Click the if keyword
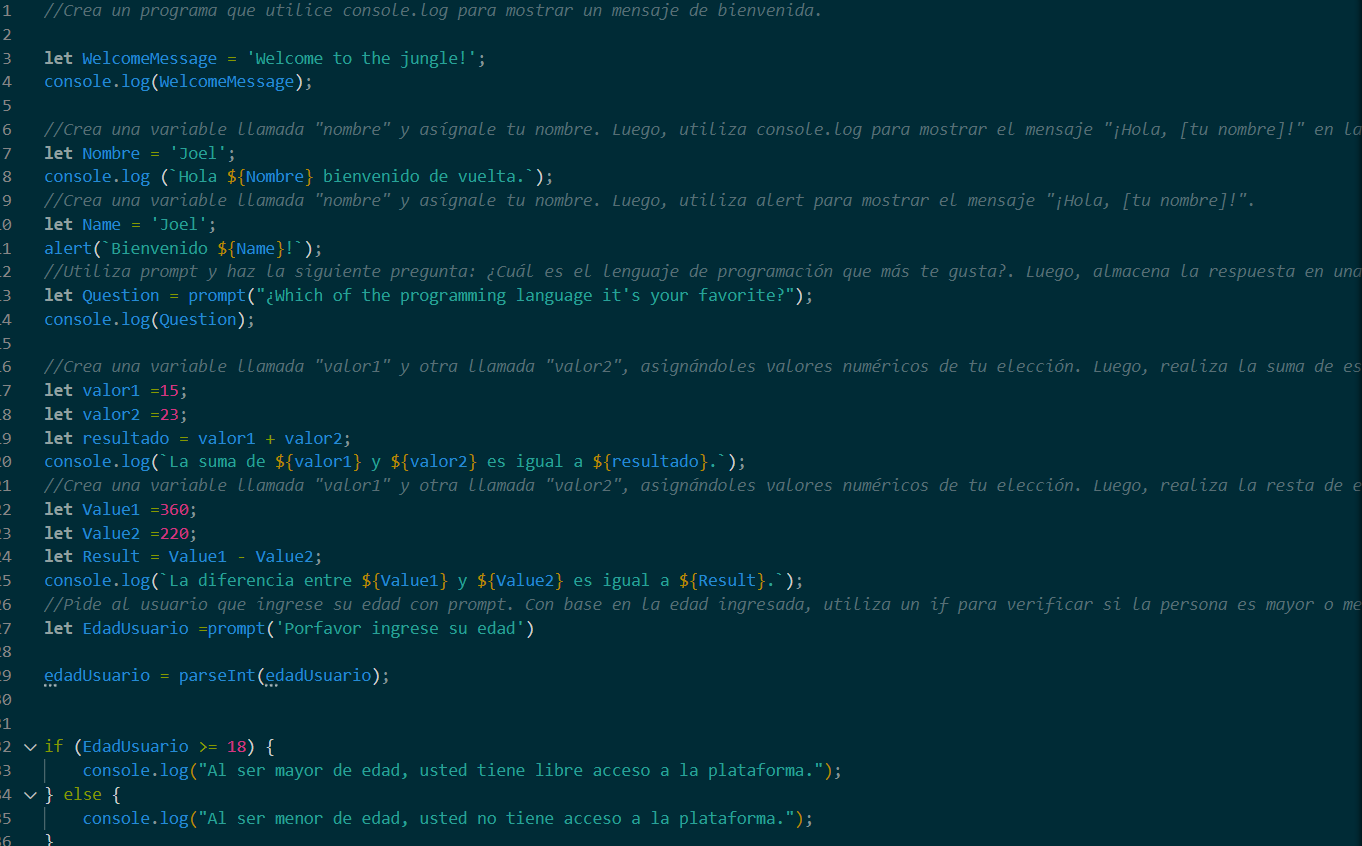 53,747
